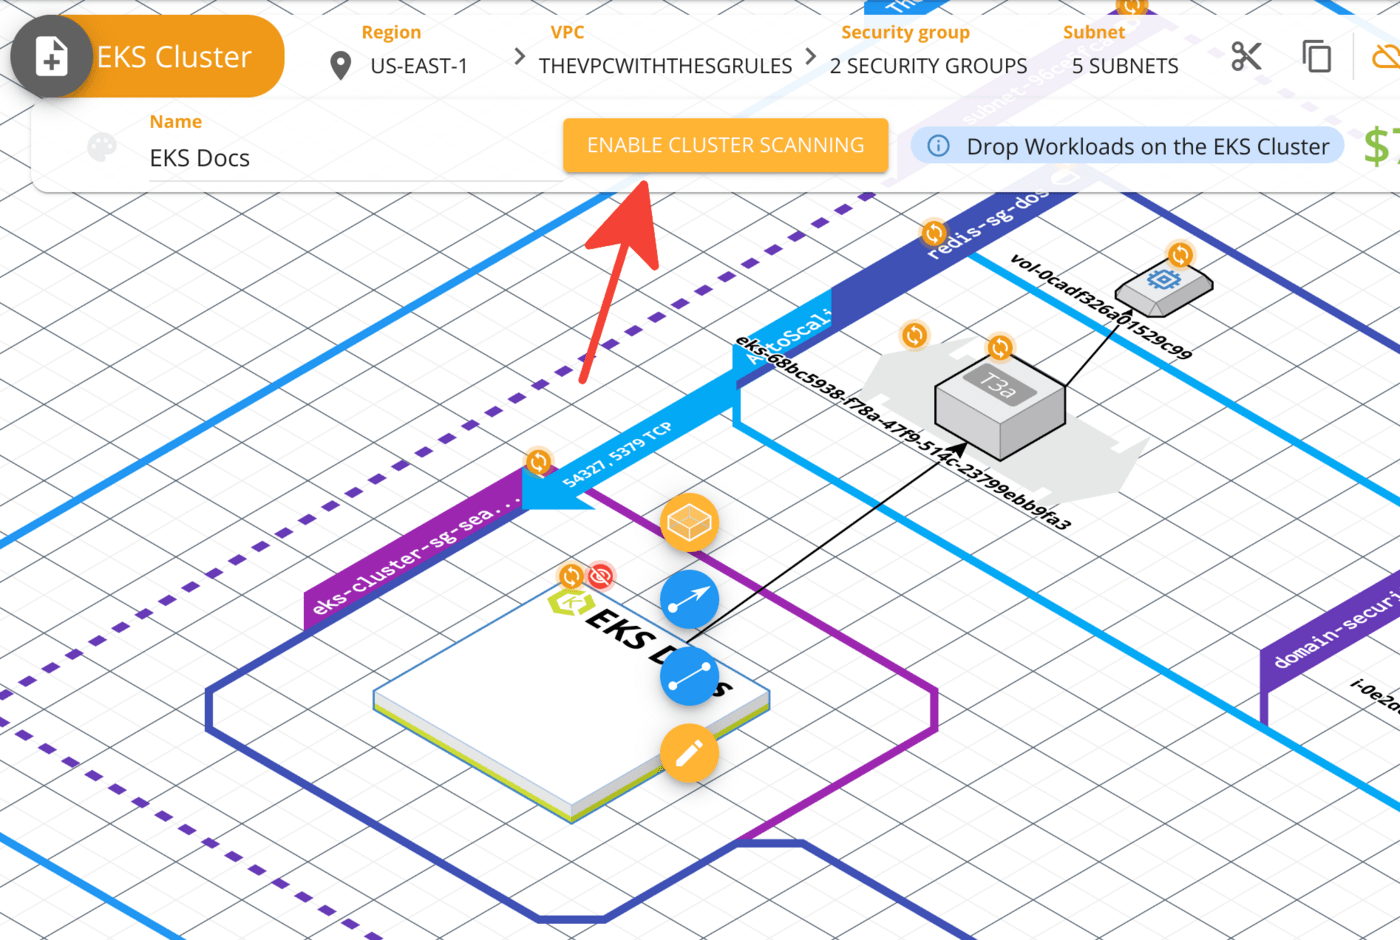The width and height of the screenshot is (1400, 940).
Task: Click the sync badge above the T3a instance
Action: (1000, 348)
